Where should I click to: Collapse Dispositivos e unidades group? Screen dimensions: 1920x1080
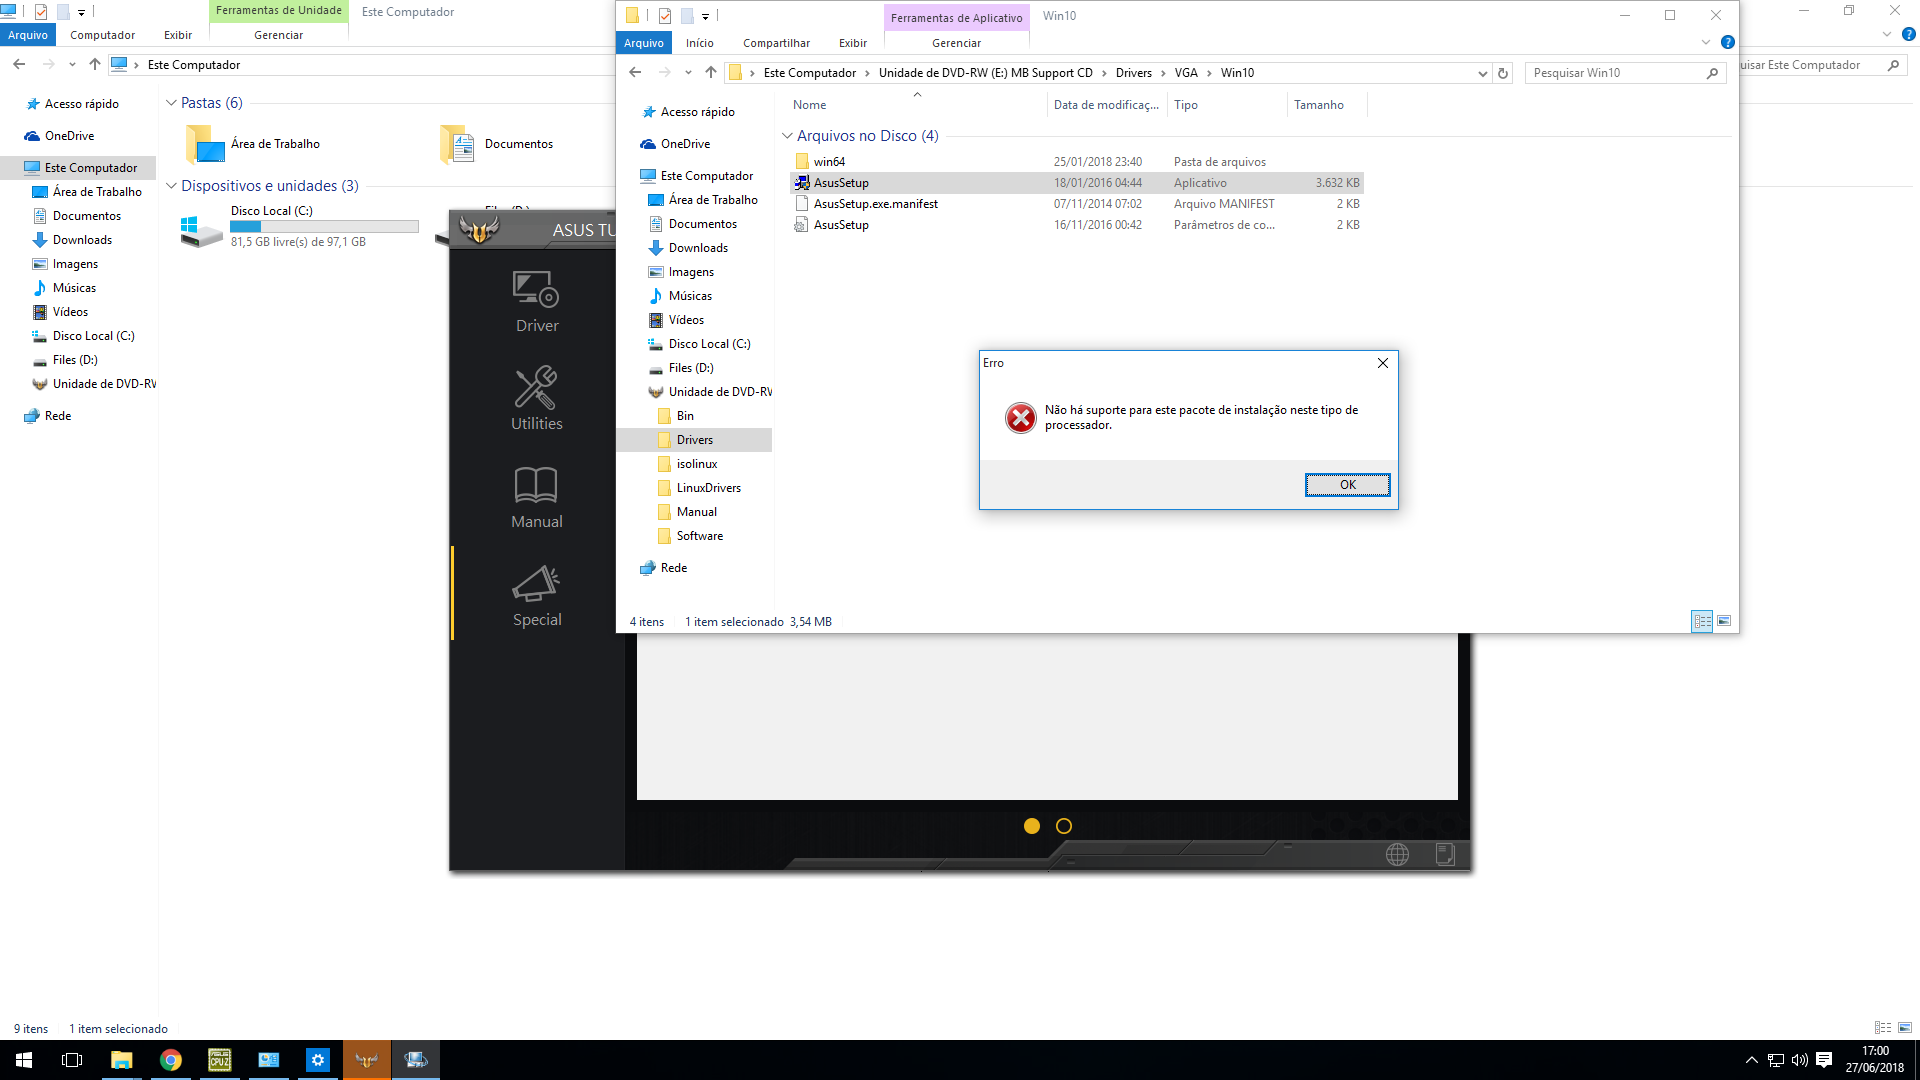171,186
